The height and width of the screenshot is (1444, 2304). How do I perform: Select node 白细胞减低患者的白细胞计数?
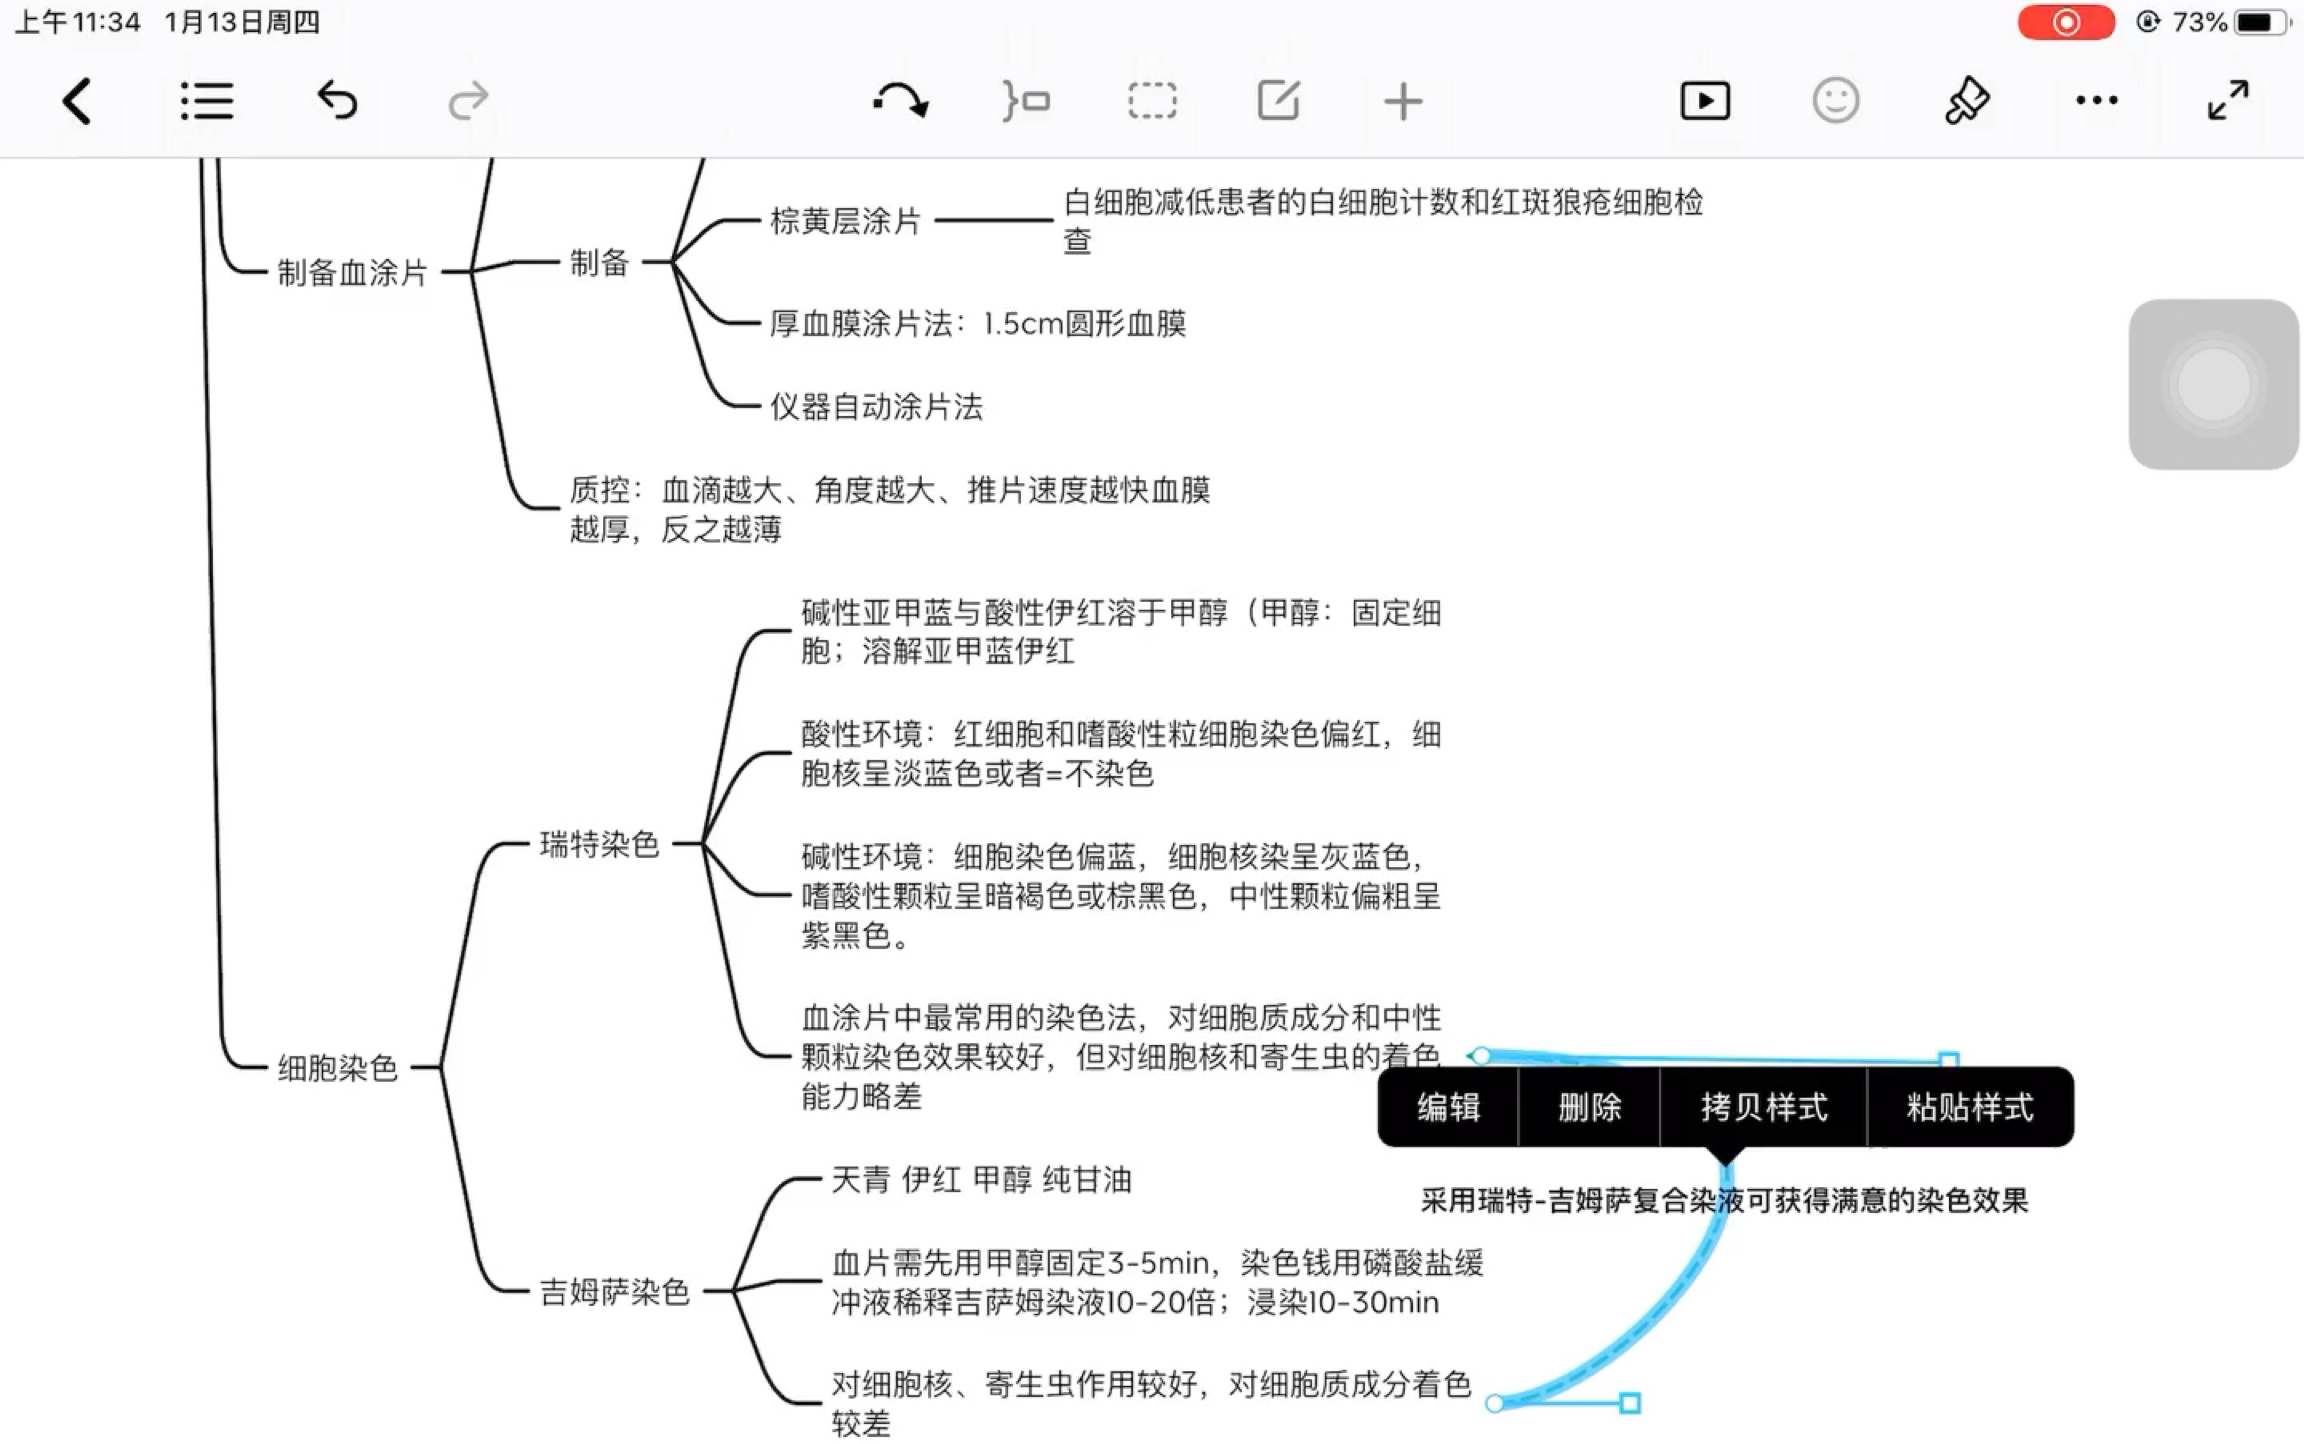(1383, 221)
